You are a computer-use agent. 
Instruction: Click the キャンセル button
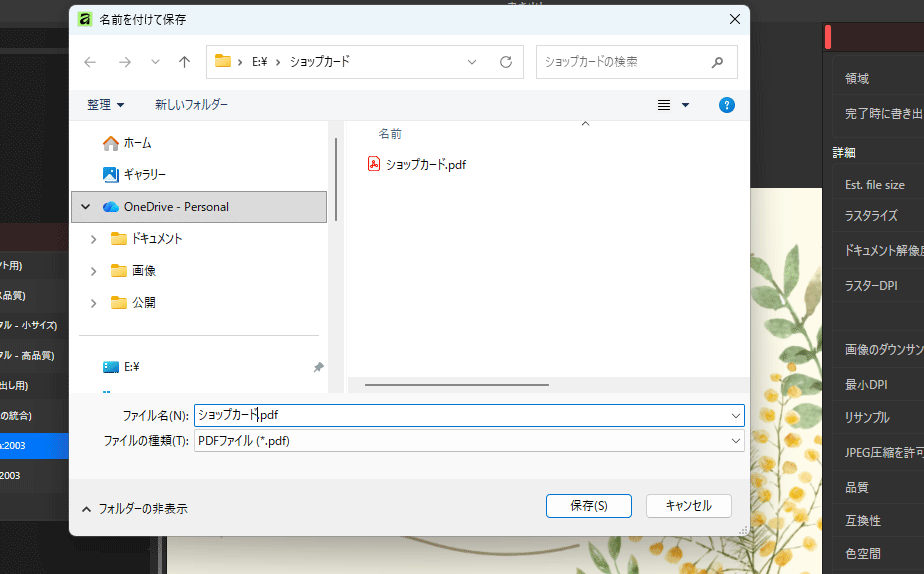(x=689, y=506)
